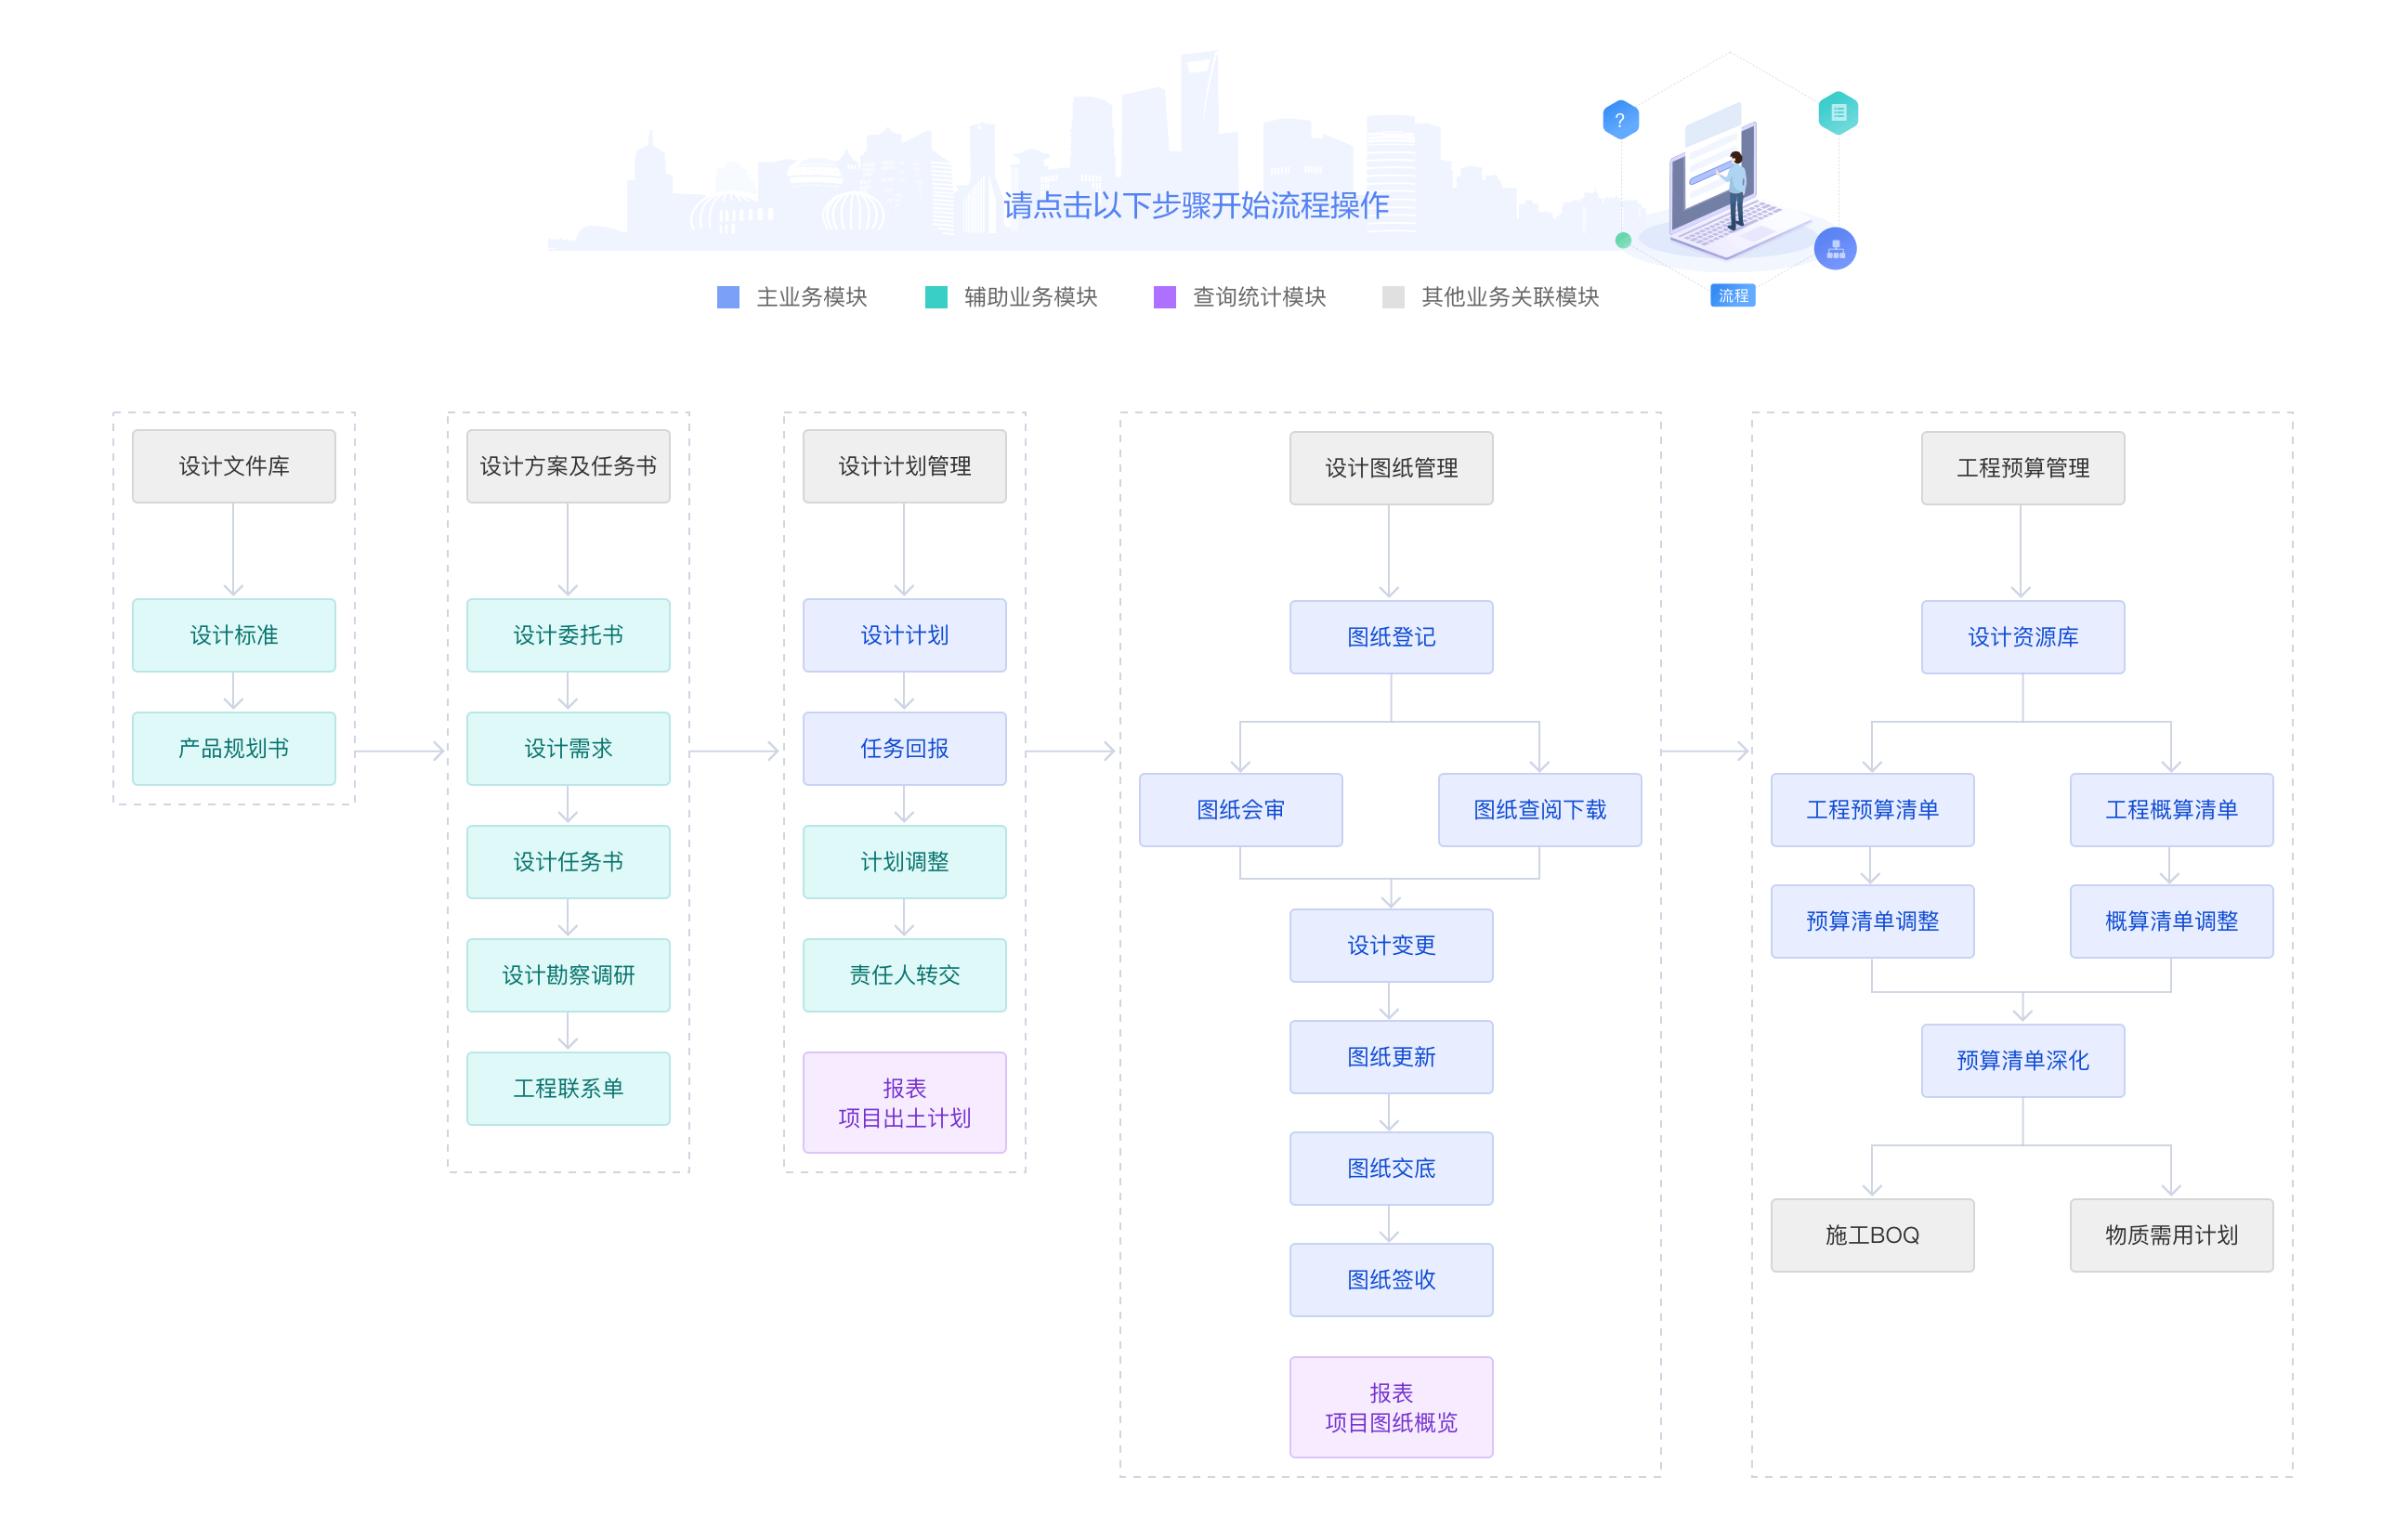This screenshot has height=1516, width=2408.
Task: Go to the 图纸登记 step
Action: pos(1390,637)
